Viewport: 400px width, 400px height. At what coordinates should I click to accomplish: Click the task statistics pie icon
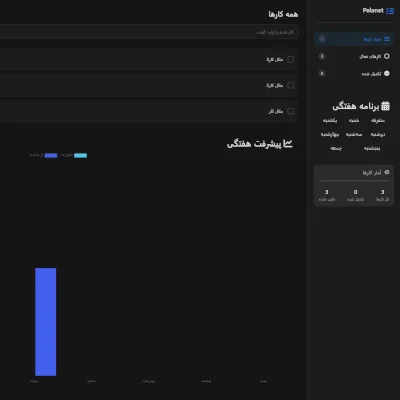coord(387,172)
